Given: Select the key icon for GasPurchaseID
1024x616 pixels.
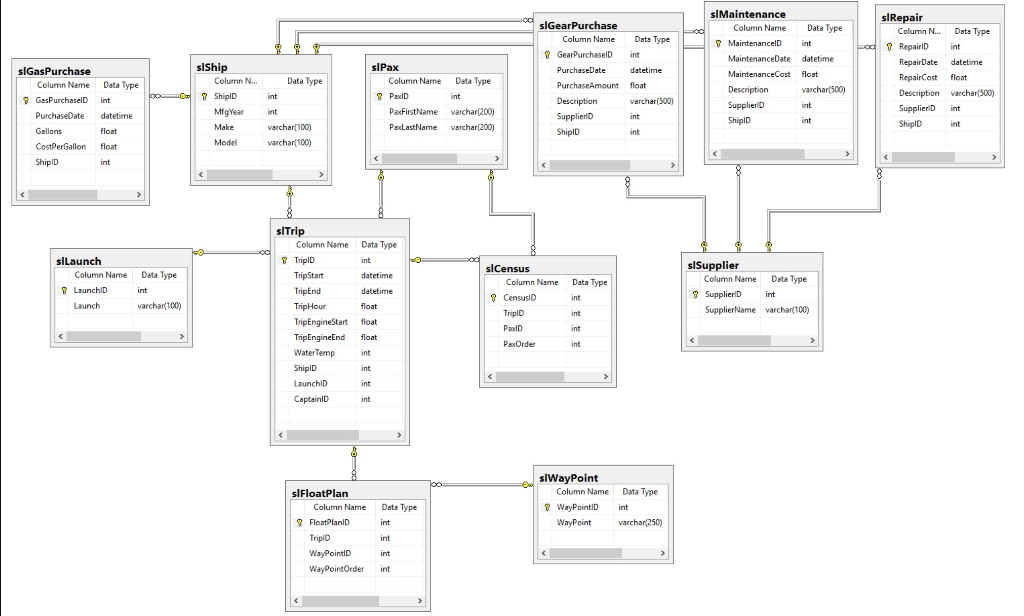Looking at the screenshot, I should tap(26, 100).
